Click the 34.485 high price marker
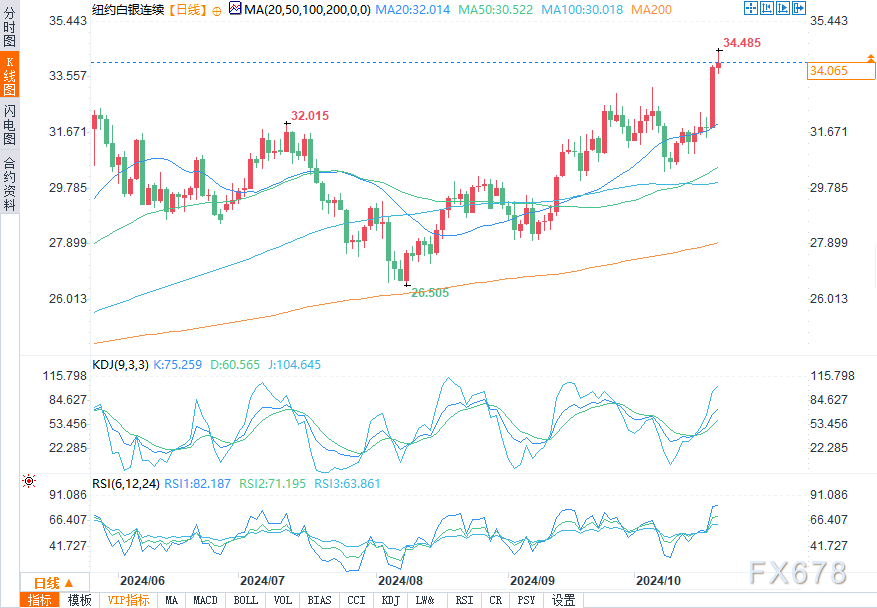The image size is (877, 608). point(741,43)
